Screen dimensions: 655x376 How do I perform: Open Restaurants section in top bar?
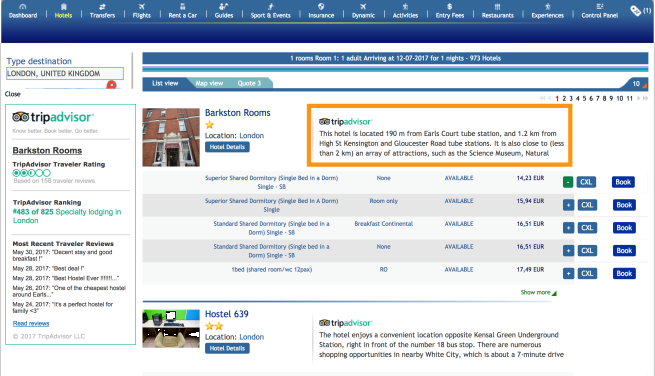(x=498, y=11)
